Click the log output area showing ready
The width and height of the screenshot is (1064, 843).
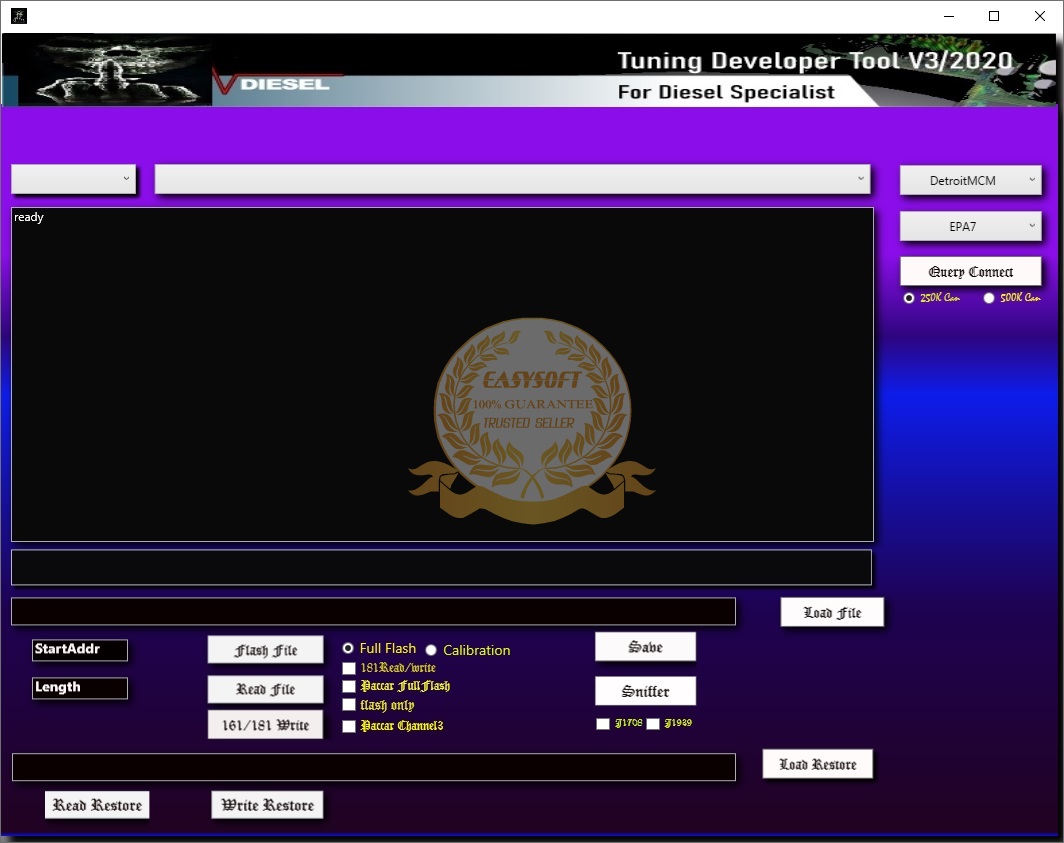(442, 375)
